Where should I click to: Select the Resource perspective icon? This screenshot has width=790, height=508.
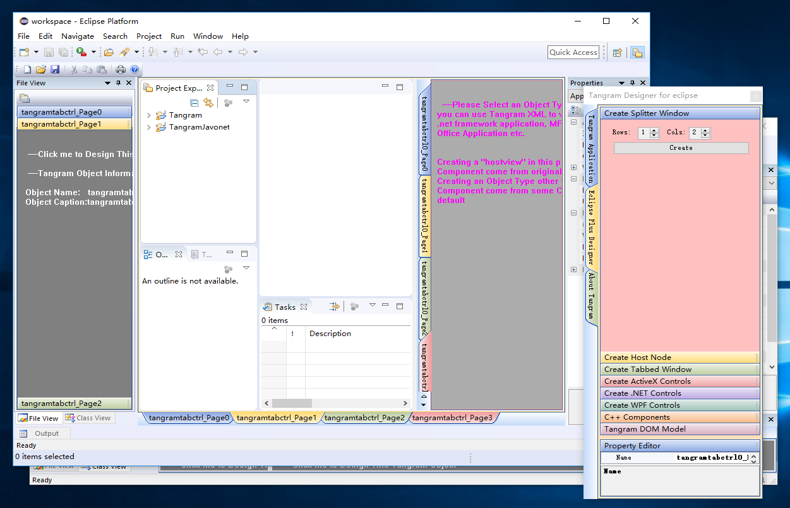coord(637,52)
